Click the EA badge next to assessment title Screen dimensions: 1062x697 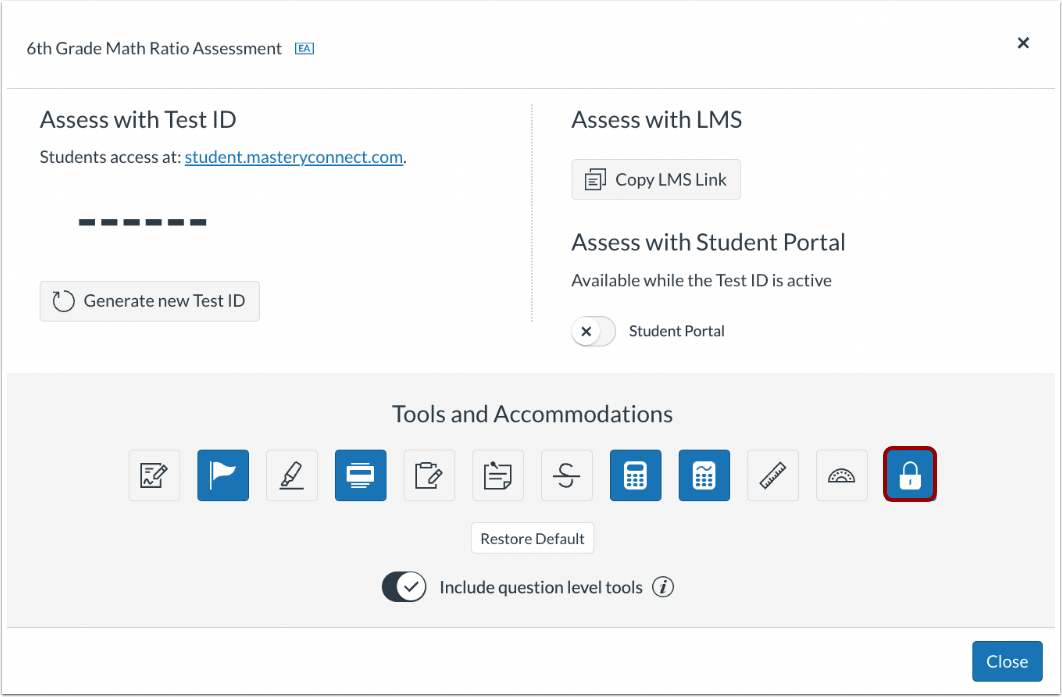pos(304,47)
